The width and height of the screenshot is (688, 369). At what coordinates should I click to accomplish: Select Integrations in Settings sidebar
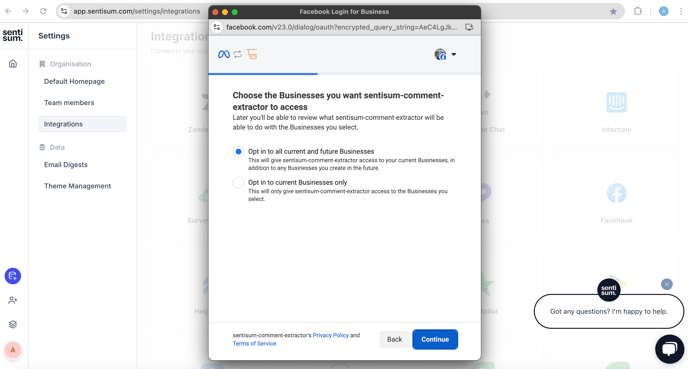click(x=82, y=124)
